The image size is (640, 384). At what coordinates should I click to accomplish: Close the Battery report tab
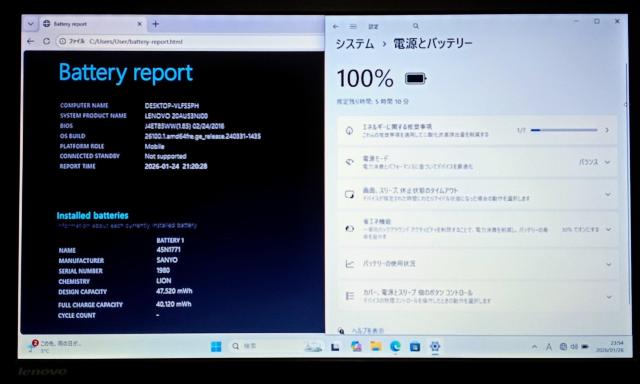[139, 24]
